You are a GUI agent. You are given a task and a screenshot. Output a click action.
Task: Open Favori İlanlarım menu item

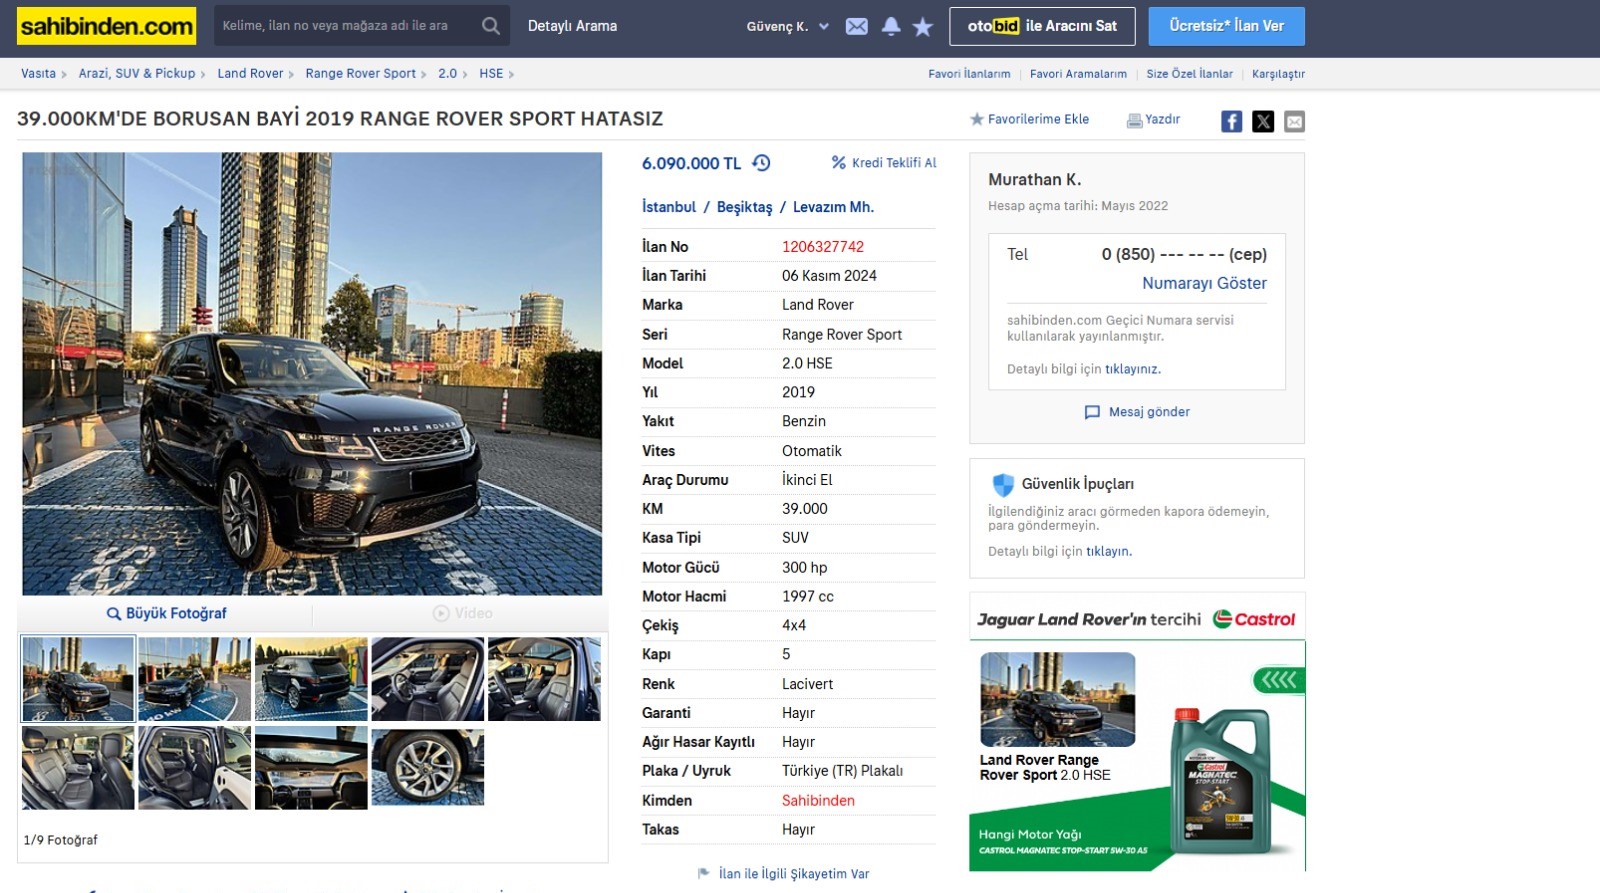[x=969, y=74]
